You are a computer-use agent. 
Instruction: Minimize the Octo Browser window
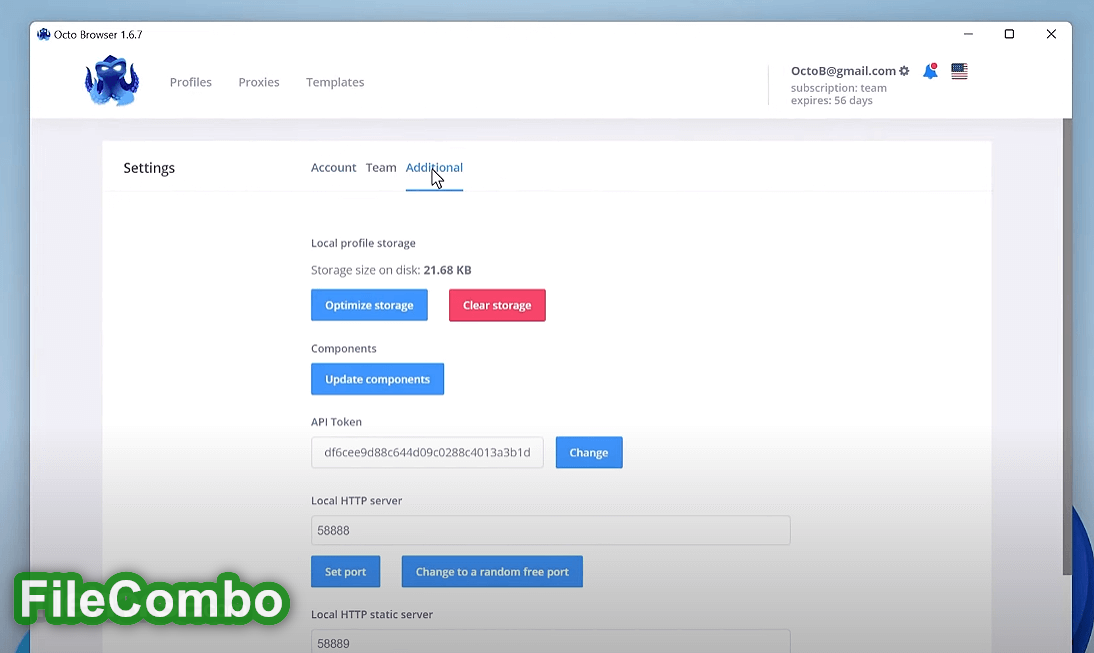(x=968, y=34)
